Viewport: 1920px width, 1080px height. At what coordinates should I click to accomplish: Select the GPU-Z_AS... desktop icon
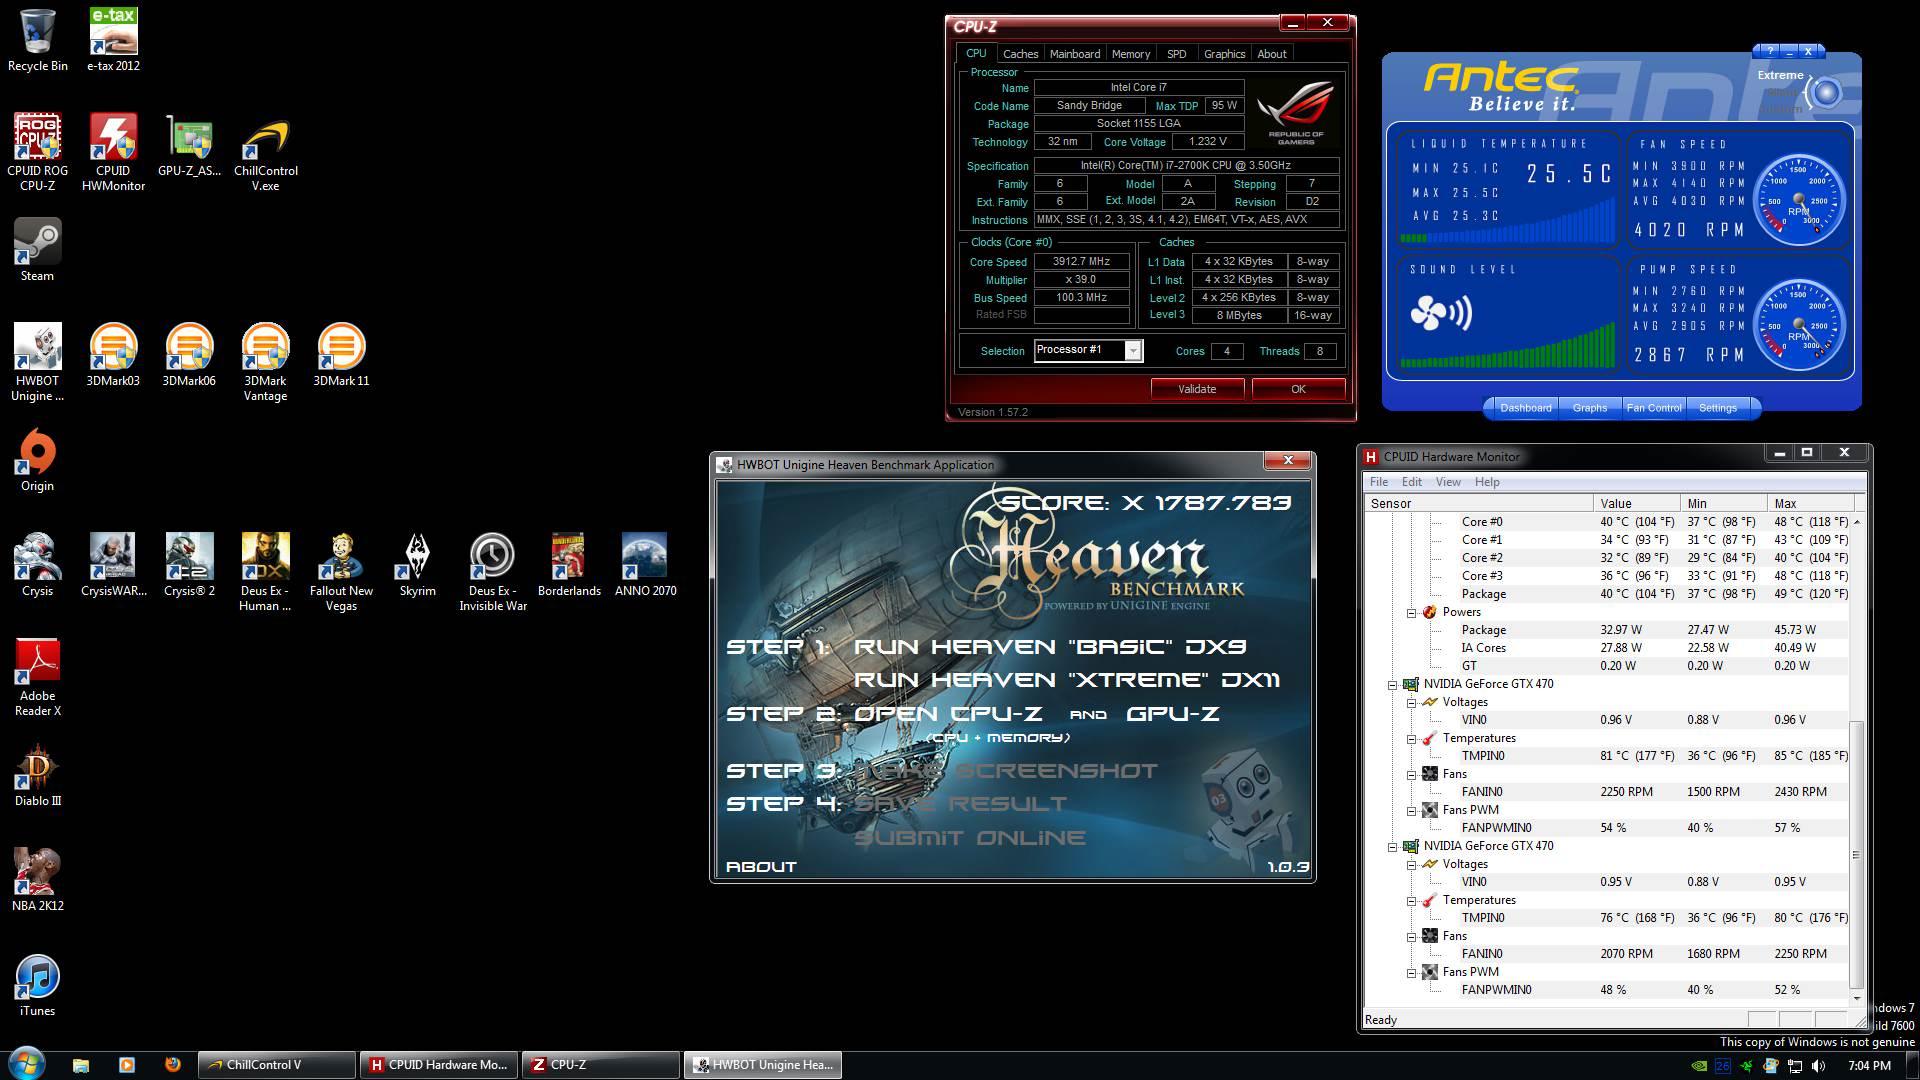pos(189,146)
